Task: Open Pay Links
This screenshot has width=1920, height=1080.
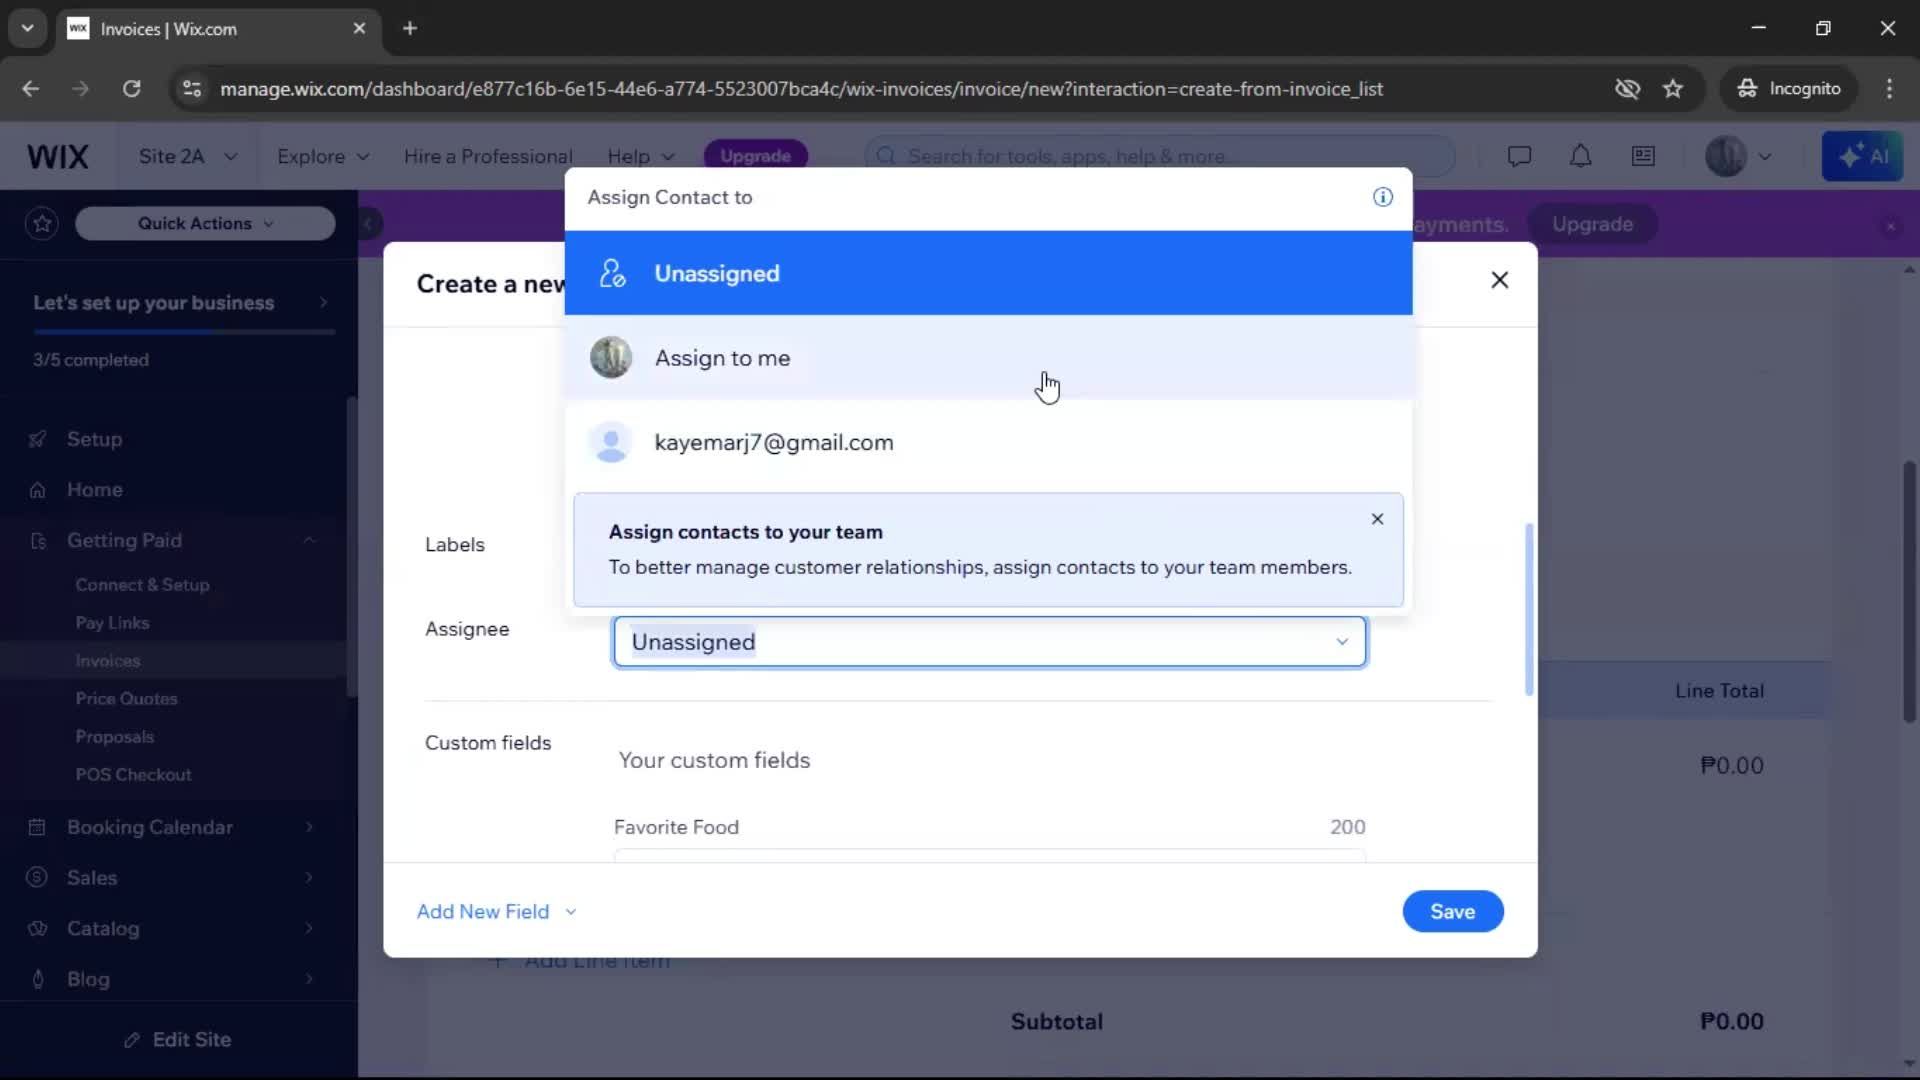Action: click(112, 623)
